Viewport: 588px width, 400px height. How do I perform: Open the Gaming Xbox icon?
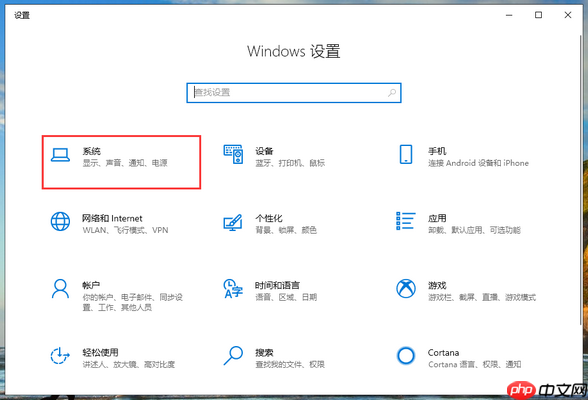click(406, 288)
